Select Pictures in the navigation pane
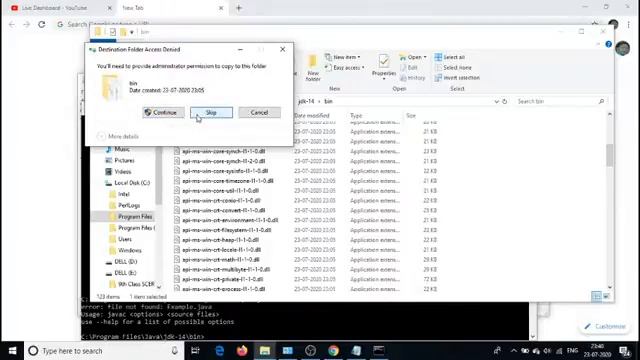The height and width of the screenshot is (360, 640). [120, 160]
